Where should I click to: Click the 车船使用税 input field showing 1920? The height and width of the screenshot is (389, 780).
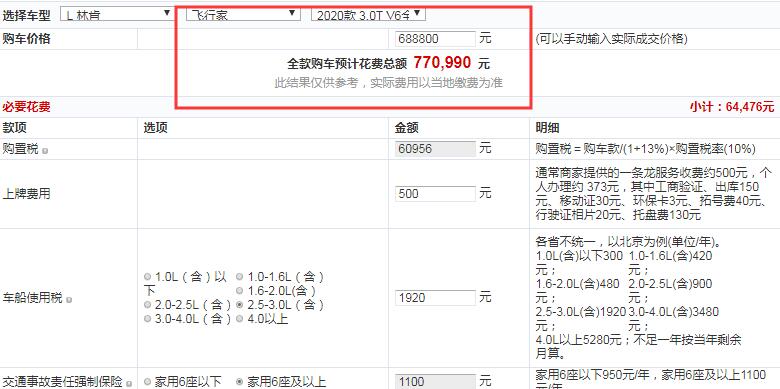pos(435,298)
